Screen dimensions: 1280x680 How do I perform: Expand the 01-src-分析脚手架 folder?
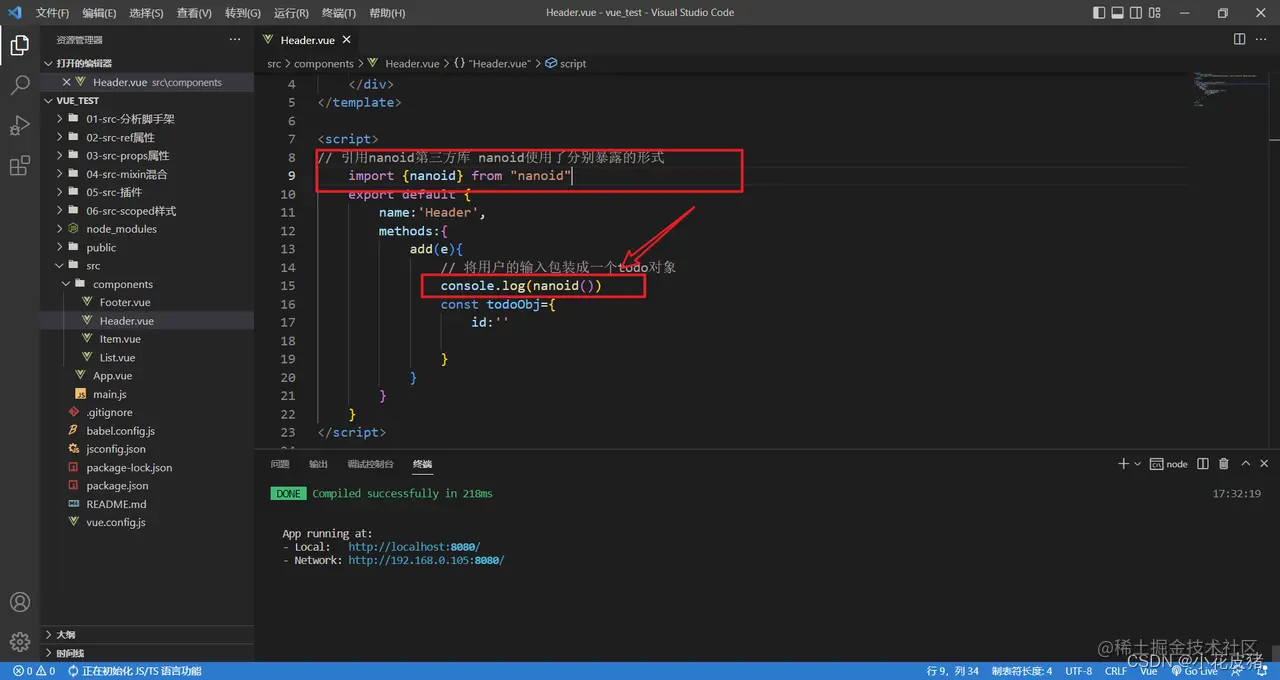point(146,119)
